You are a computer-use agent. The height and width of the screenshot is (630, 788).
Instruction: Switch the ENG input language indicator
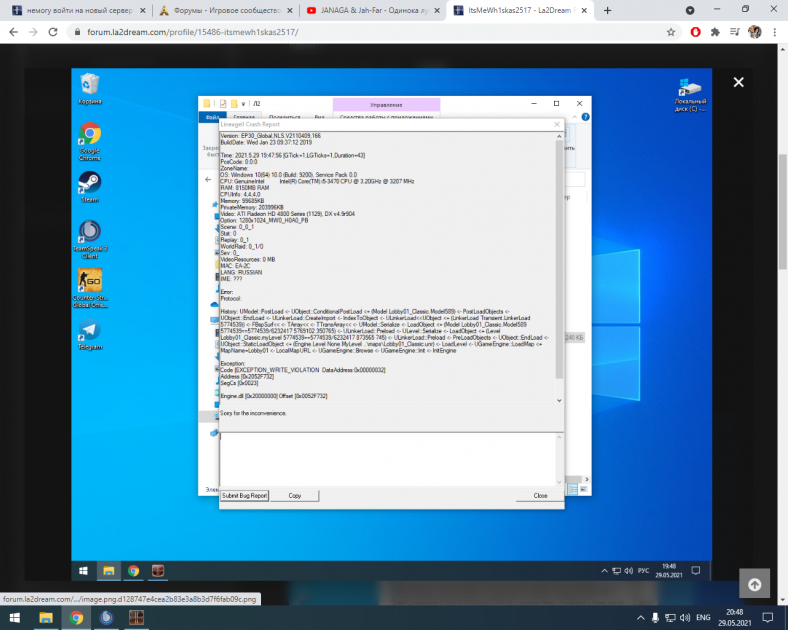point(703,617)
